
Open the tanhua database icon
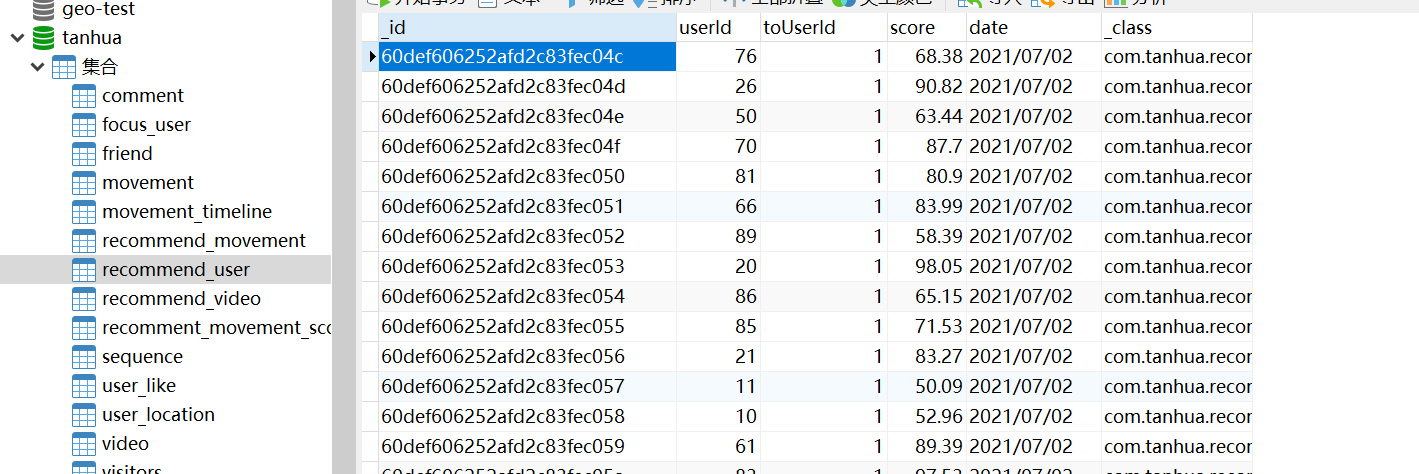pyautogui.click(x=44, y=38)
